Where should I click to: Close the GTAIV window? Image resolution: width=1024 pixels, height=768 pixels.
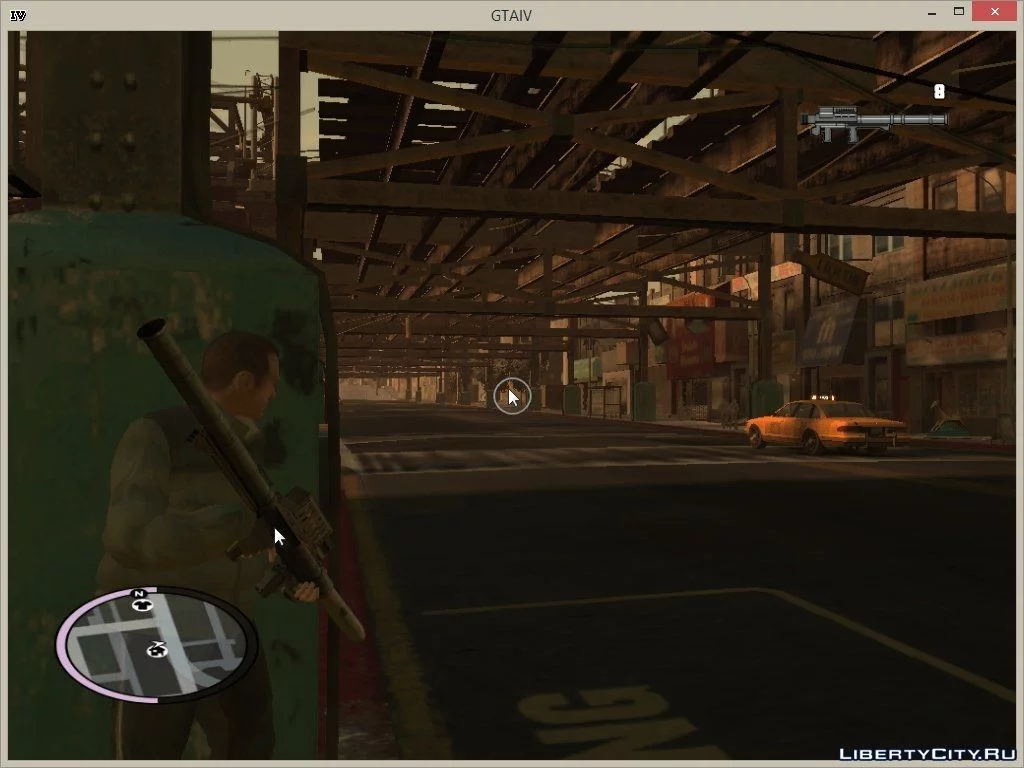tap(995, 12)
